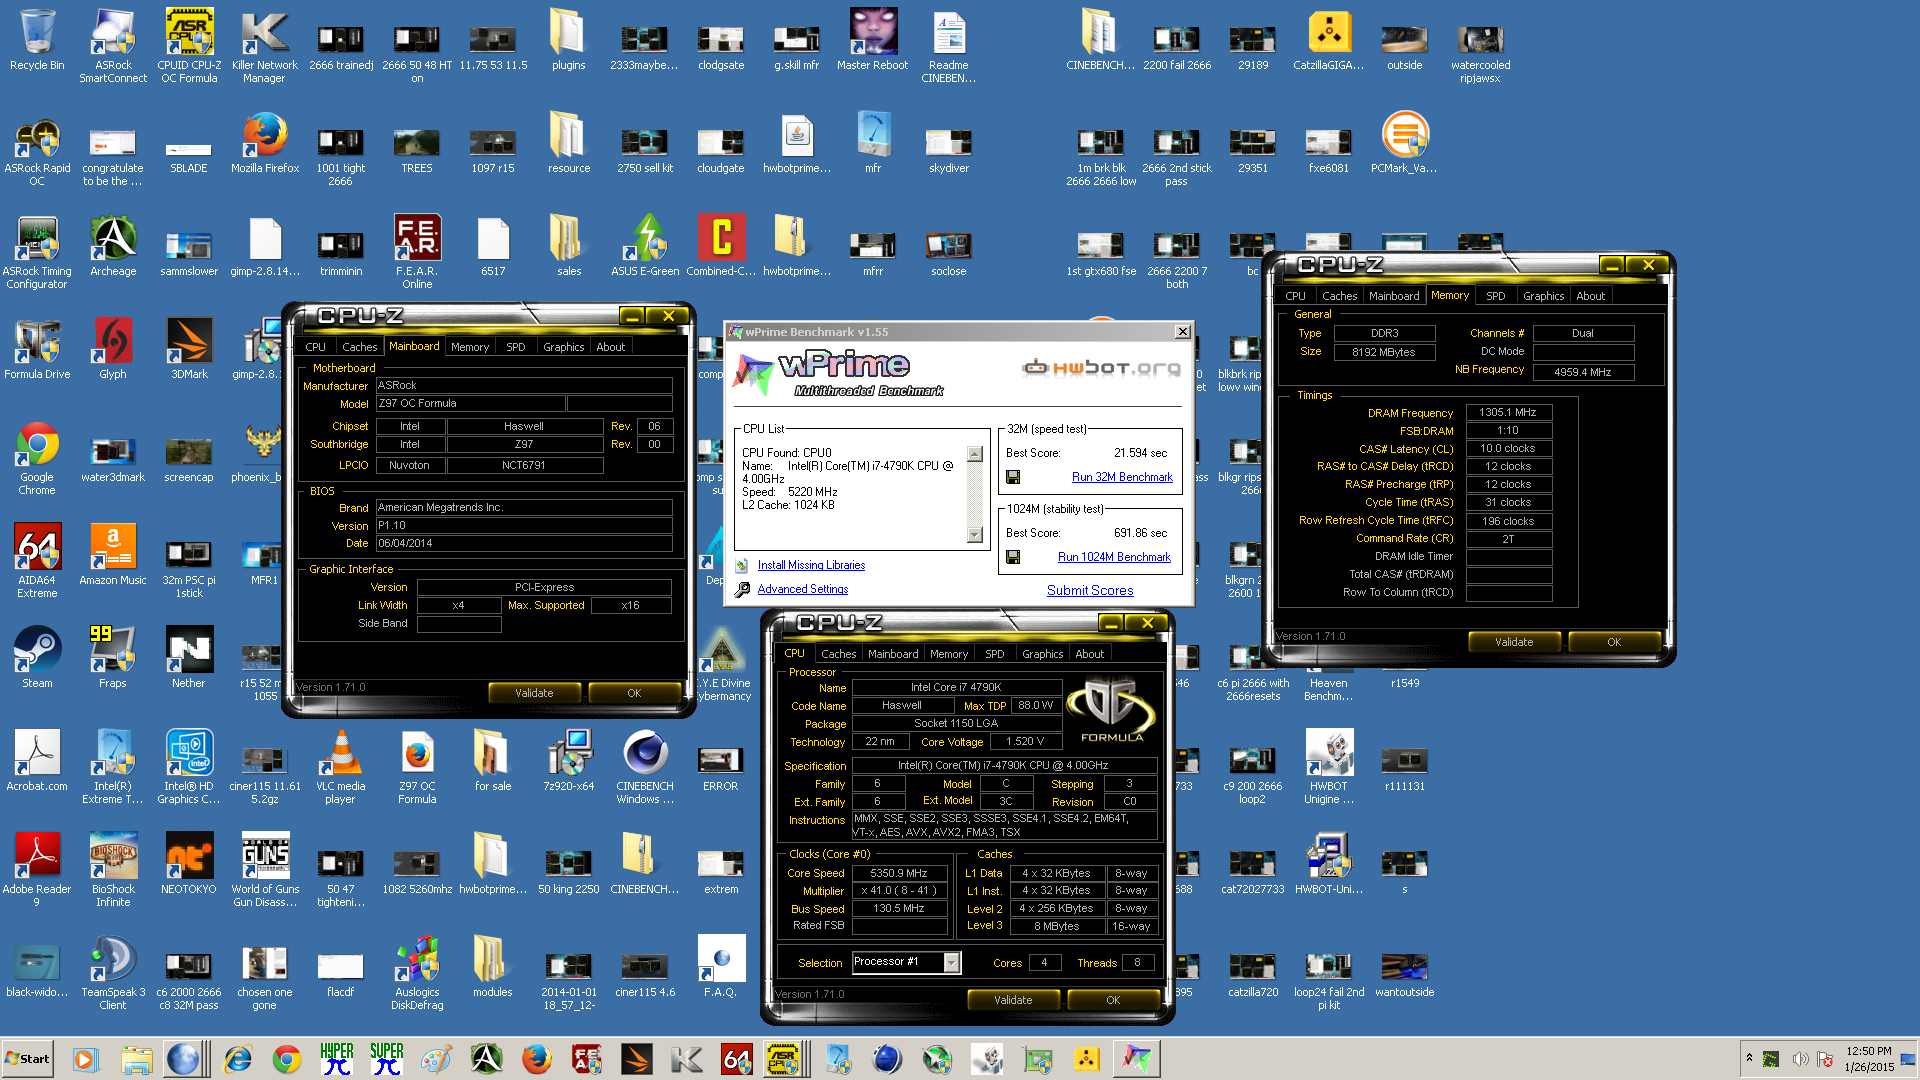
Task: Open Adobe Reader 9 desktop icon
Action: point(37,870)
